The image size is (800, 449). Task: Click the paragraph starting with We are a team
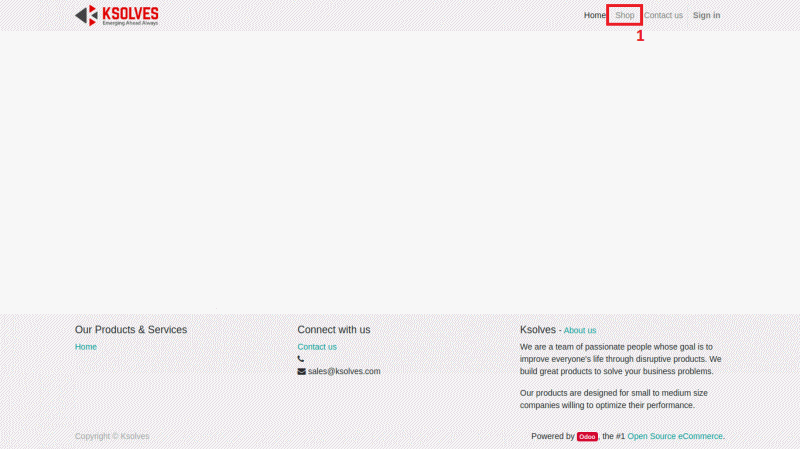coord(620,358)
